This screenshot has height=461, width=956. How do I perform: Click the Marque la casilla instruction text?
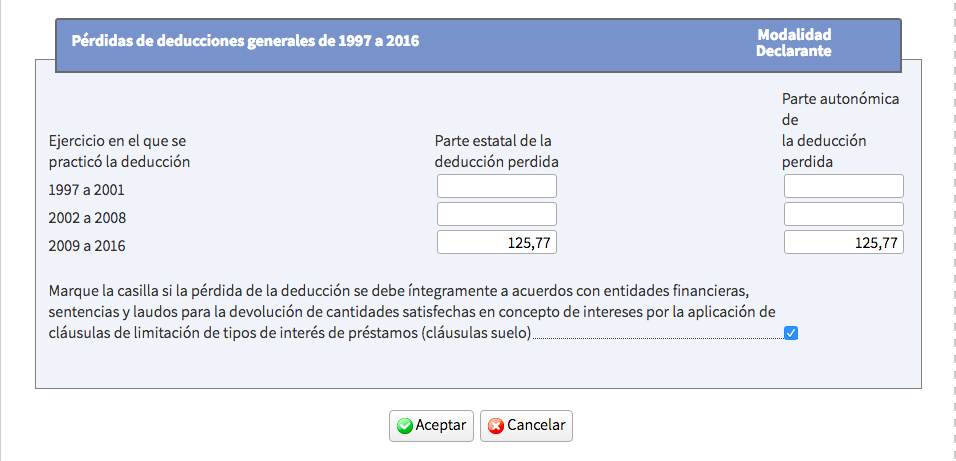(398, 311)
